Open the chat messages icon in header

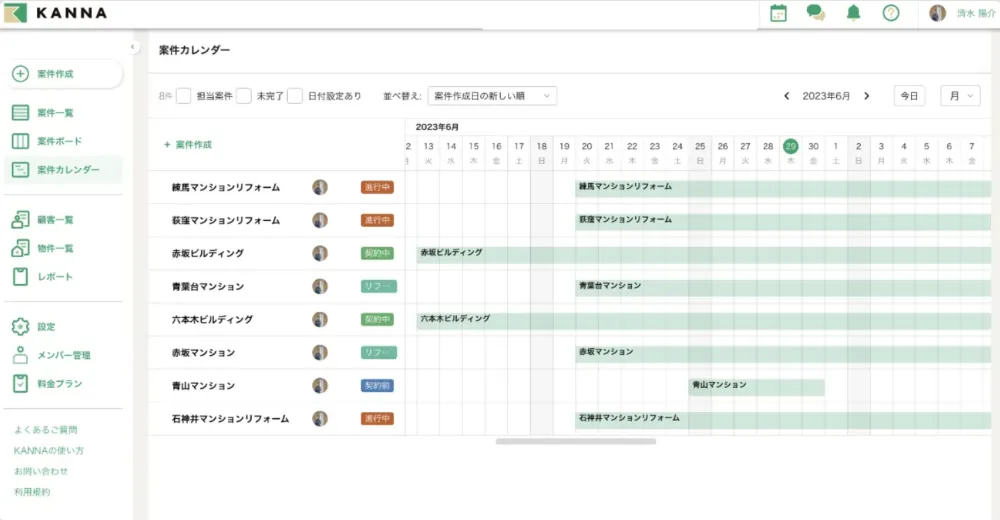pyautogui.click(x=816, y=12)
